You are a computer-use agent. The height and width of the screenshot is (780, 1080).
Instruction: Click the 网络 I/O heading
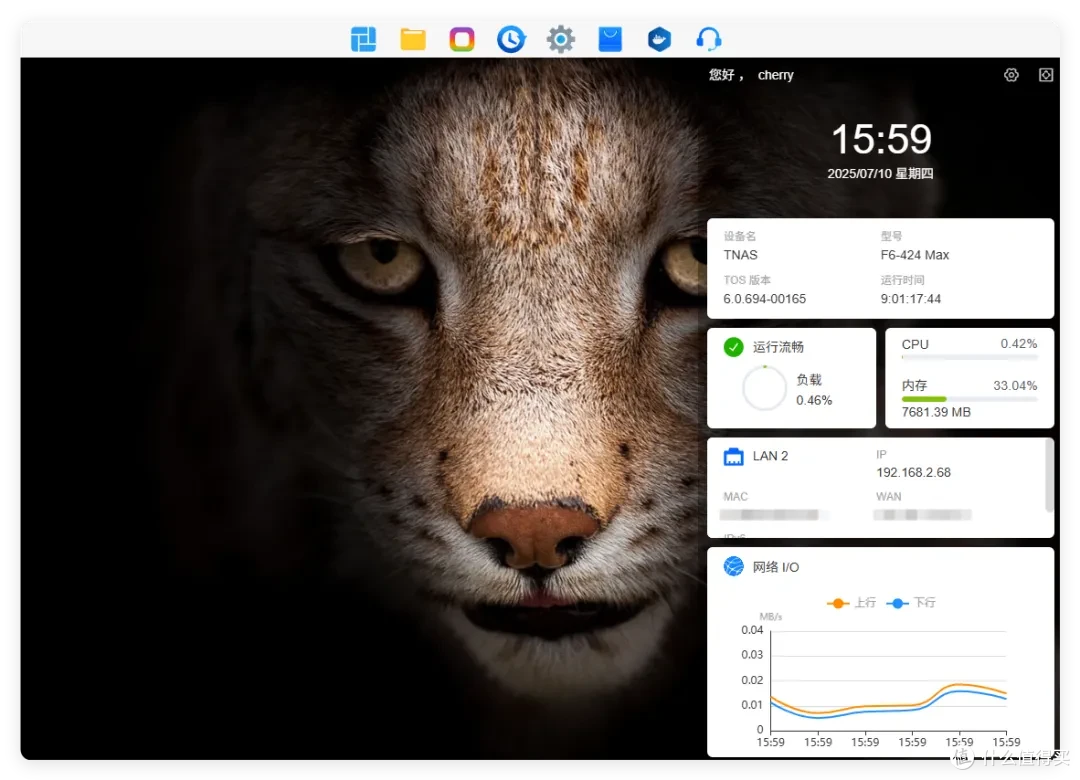coord(776,567)
